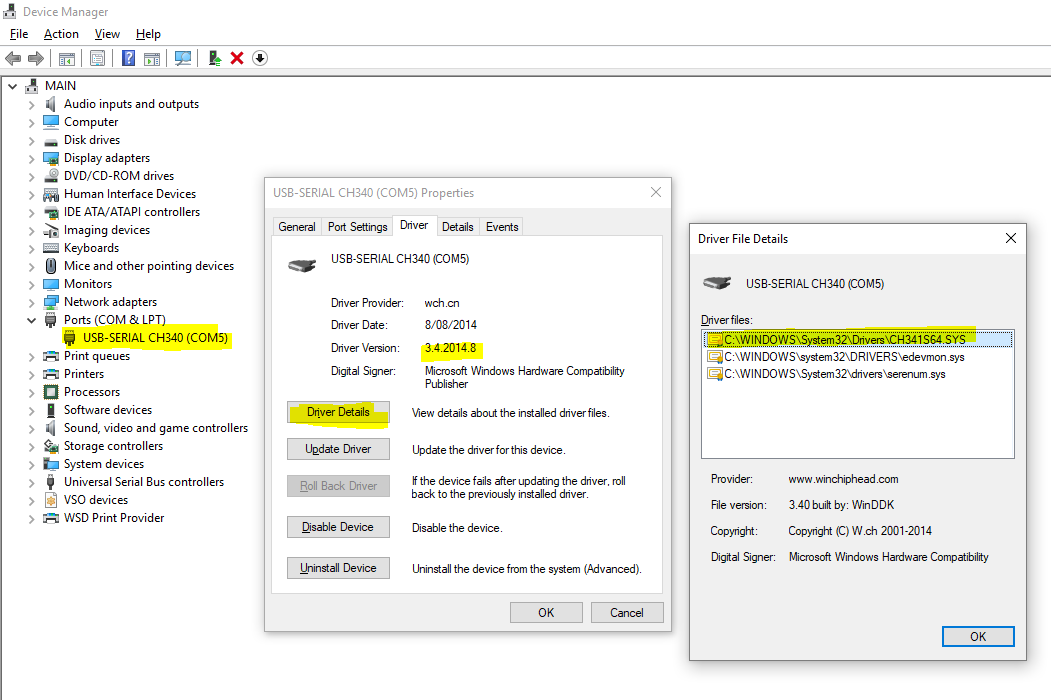Collapse the Ports (COM & LPT) node
Viewport: 1051px width, 700px height.
point(31,320)
